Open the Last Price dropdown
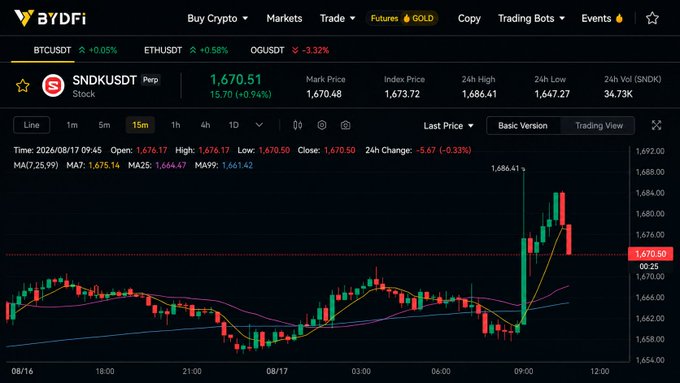The image size is (680, 383). (448, 126)
